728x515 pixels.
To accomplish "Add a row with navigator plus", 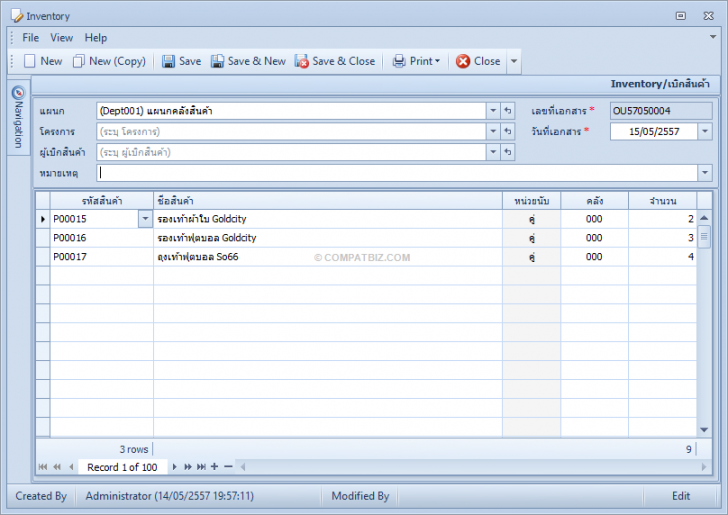I will point(214,466).
